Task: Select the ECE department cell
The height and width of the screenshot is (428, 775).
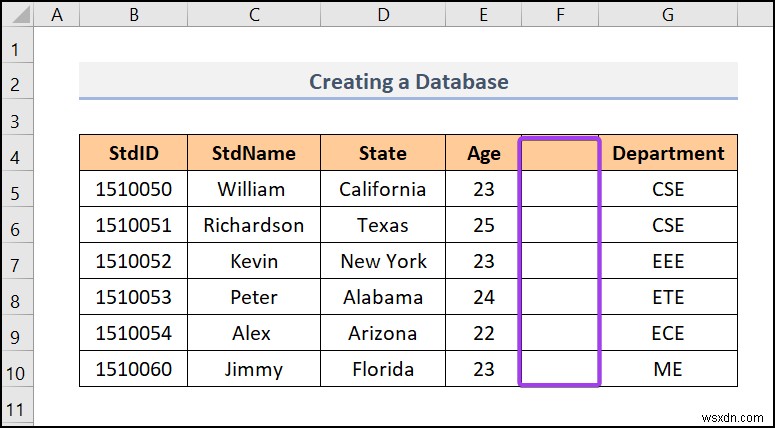Action: point(668,333)
